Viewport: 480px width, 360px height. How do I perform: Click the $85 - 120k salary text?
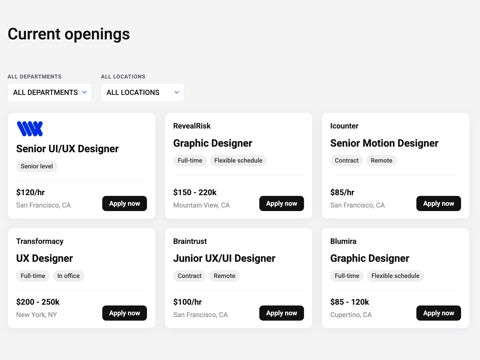350,302
